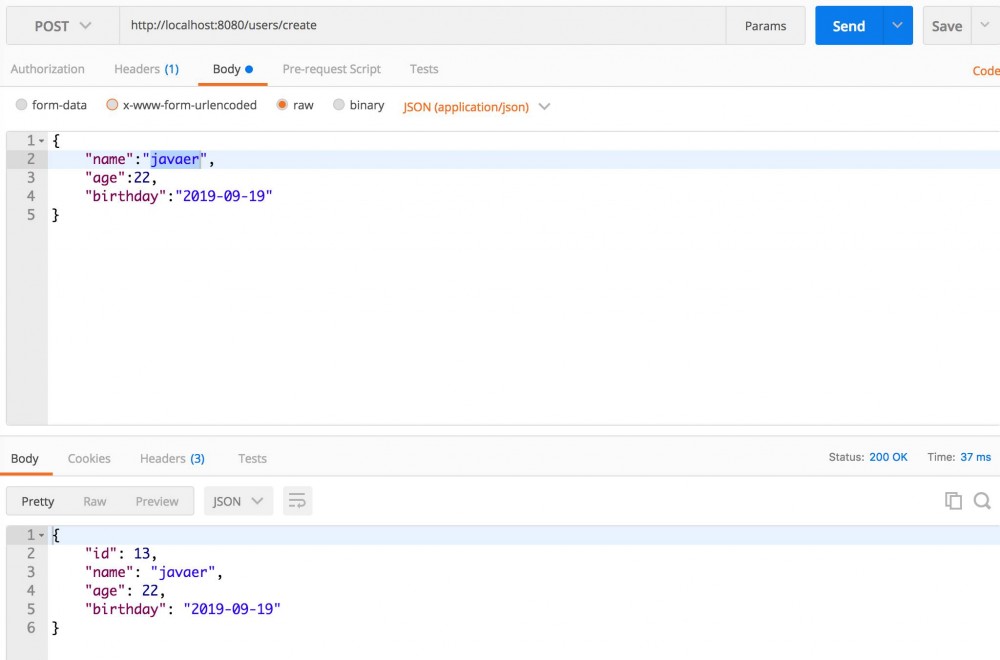Click the response birthday value line

pos(182,609)
